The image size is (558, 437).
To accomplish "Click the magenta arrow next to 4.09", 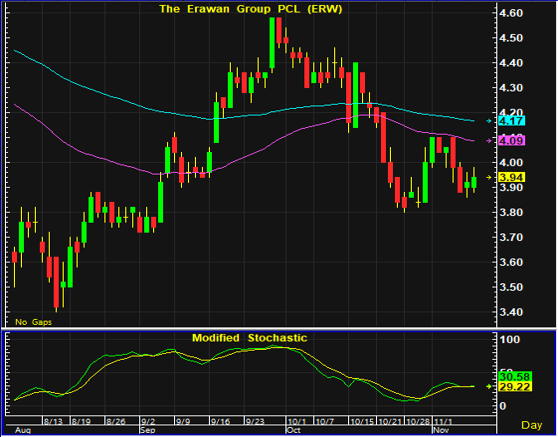I will [x=489, y=141].
